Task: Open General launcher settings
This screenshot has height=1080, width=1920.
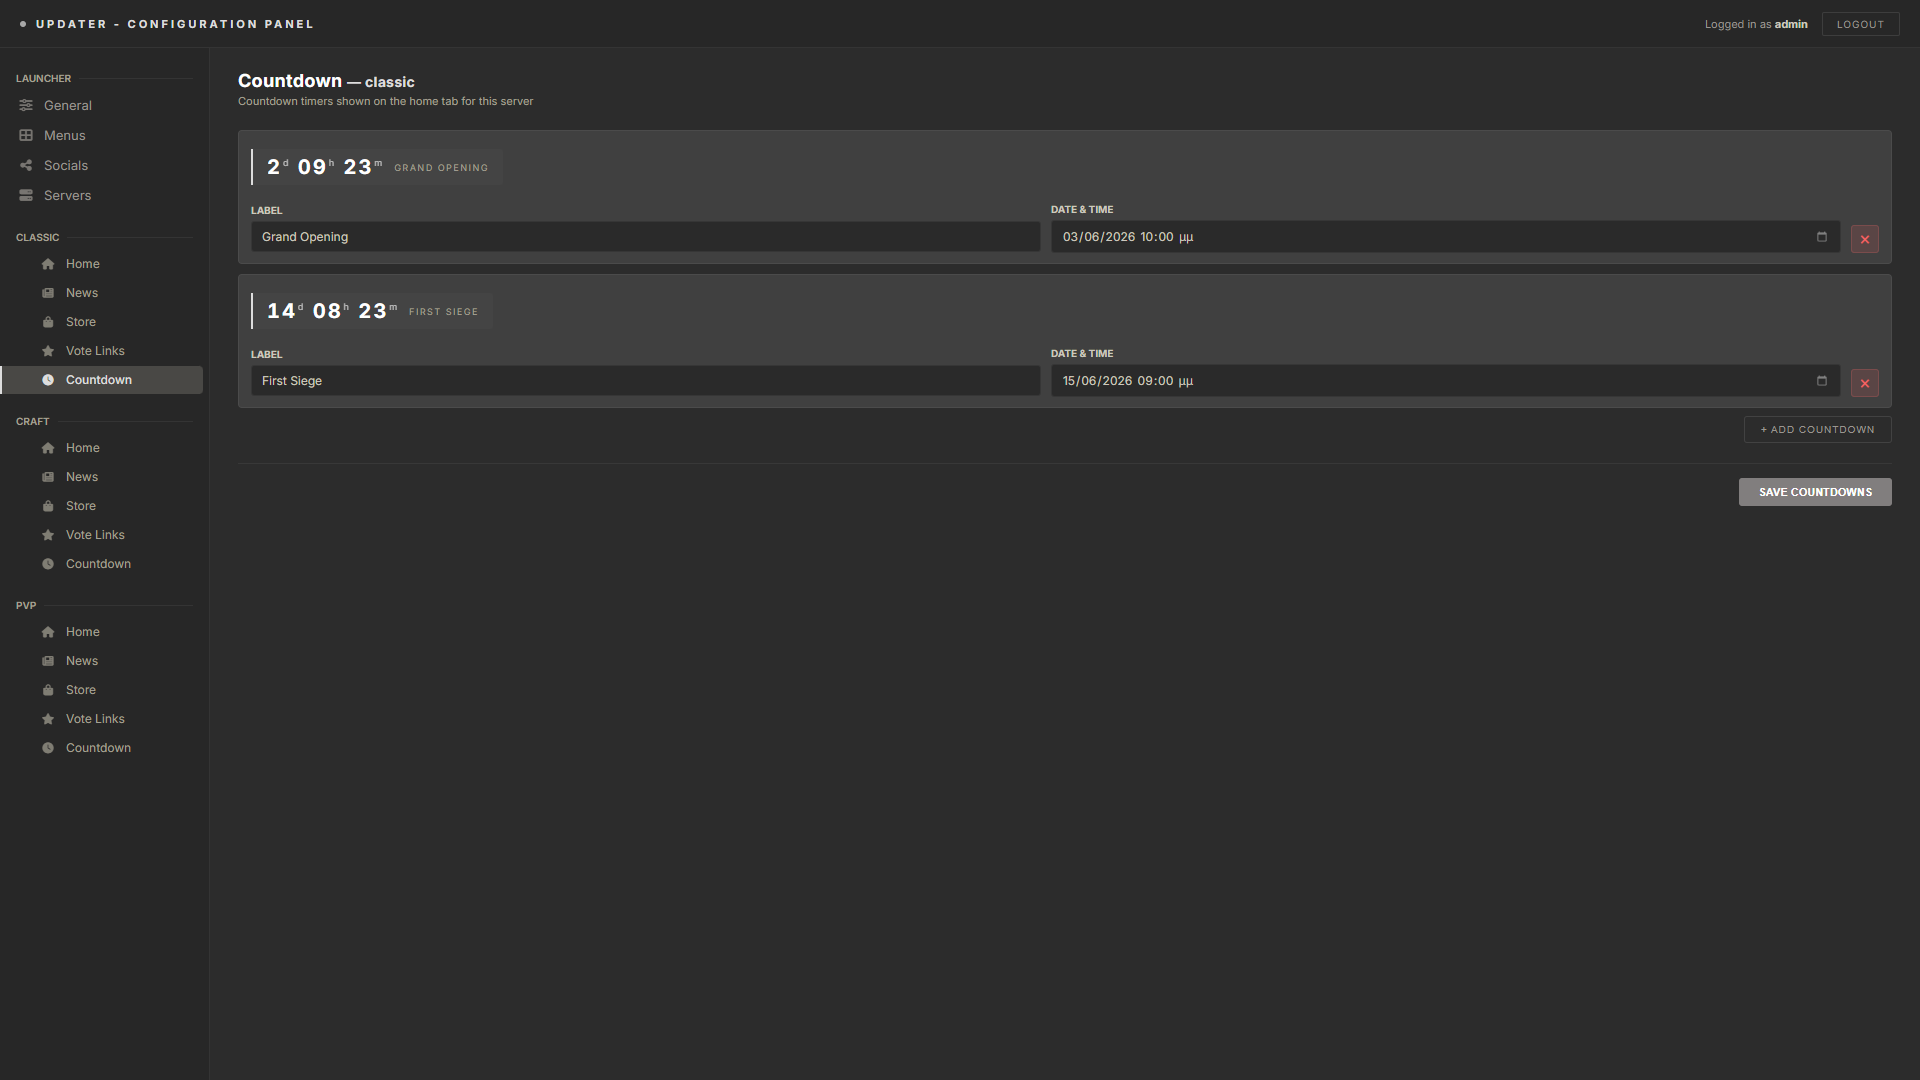Action: 101,105
